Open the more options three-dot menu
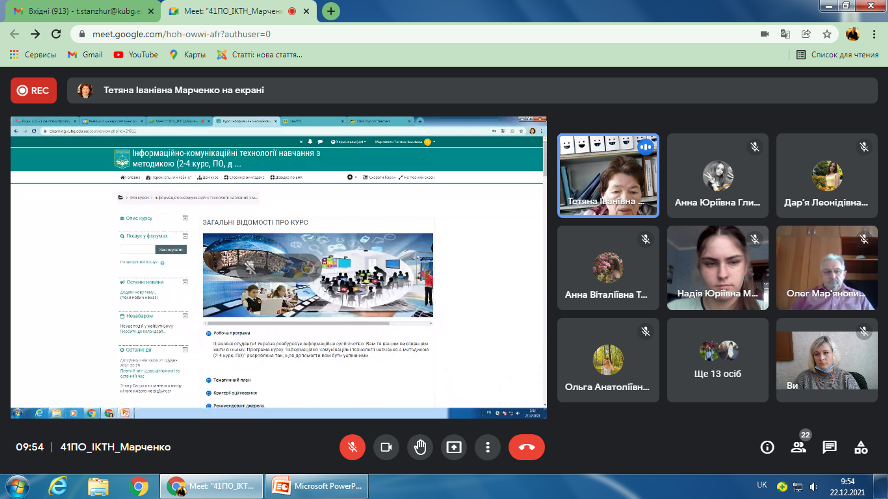Viewport: 888px width, 499px height. coord(487,447)
